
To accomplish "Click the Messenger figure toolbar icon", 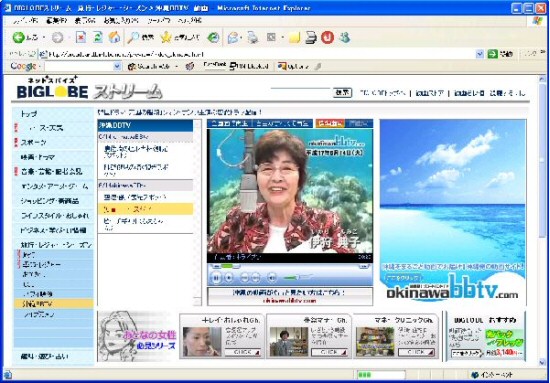I will pos(345,38).
